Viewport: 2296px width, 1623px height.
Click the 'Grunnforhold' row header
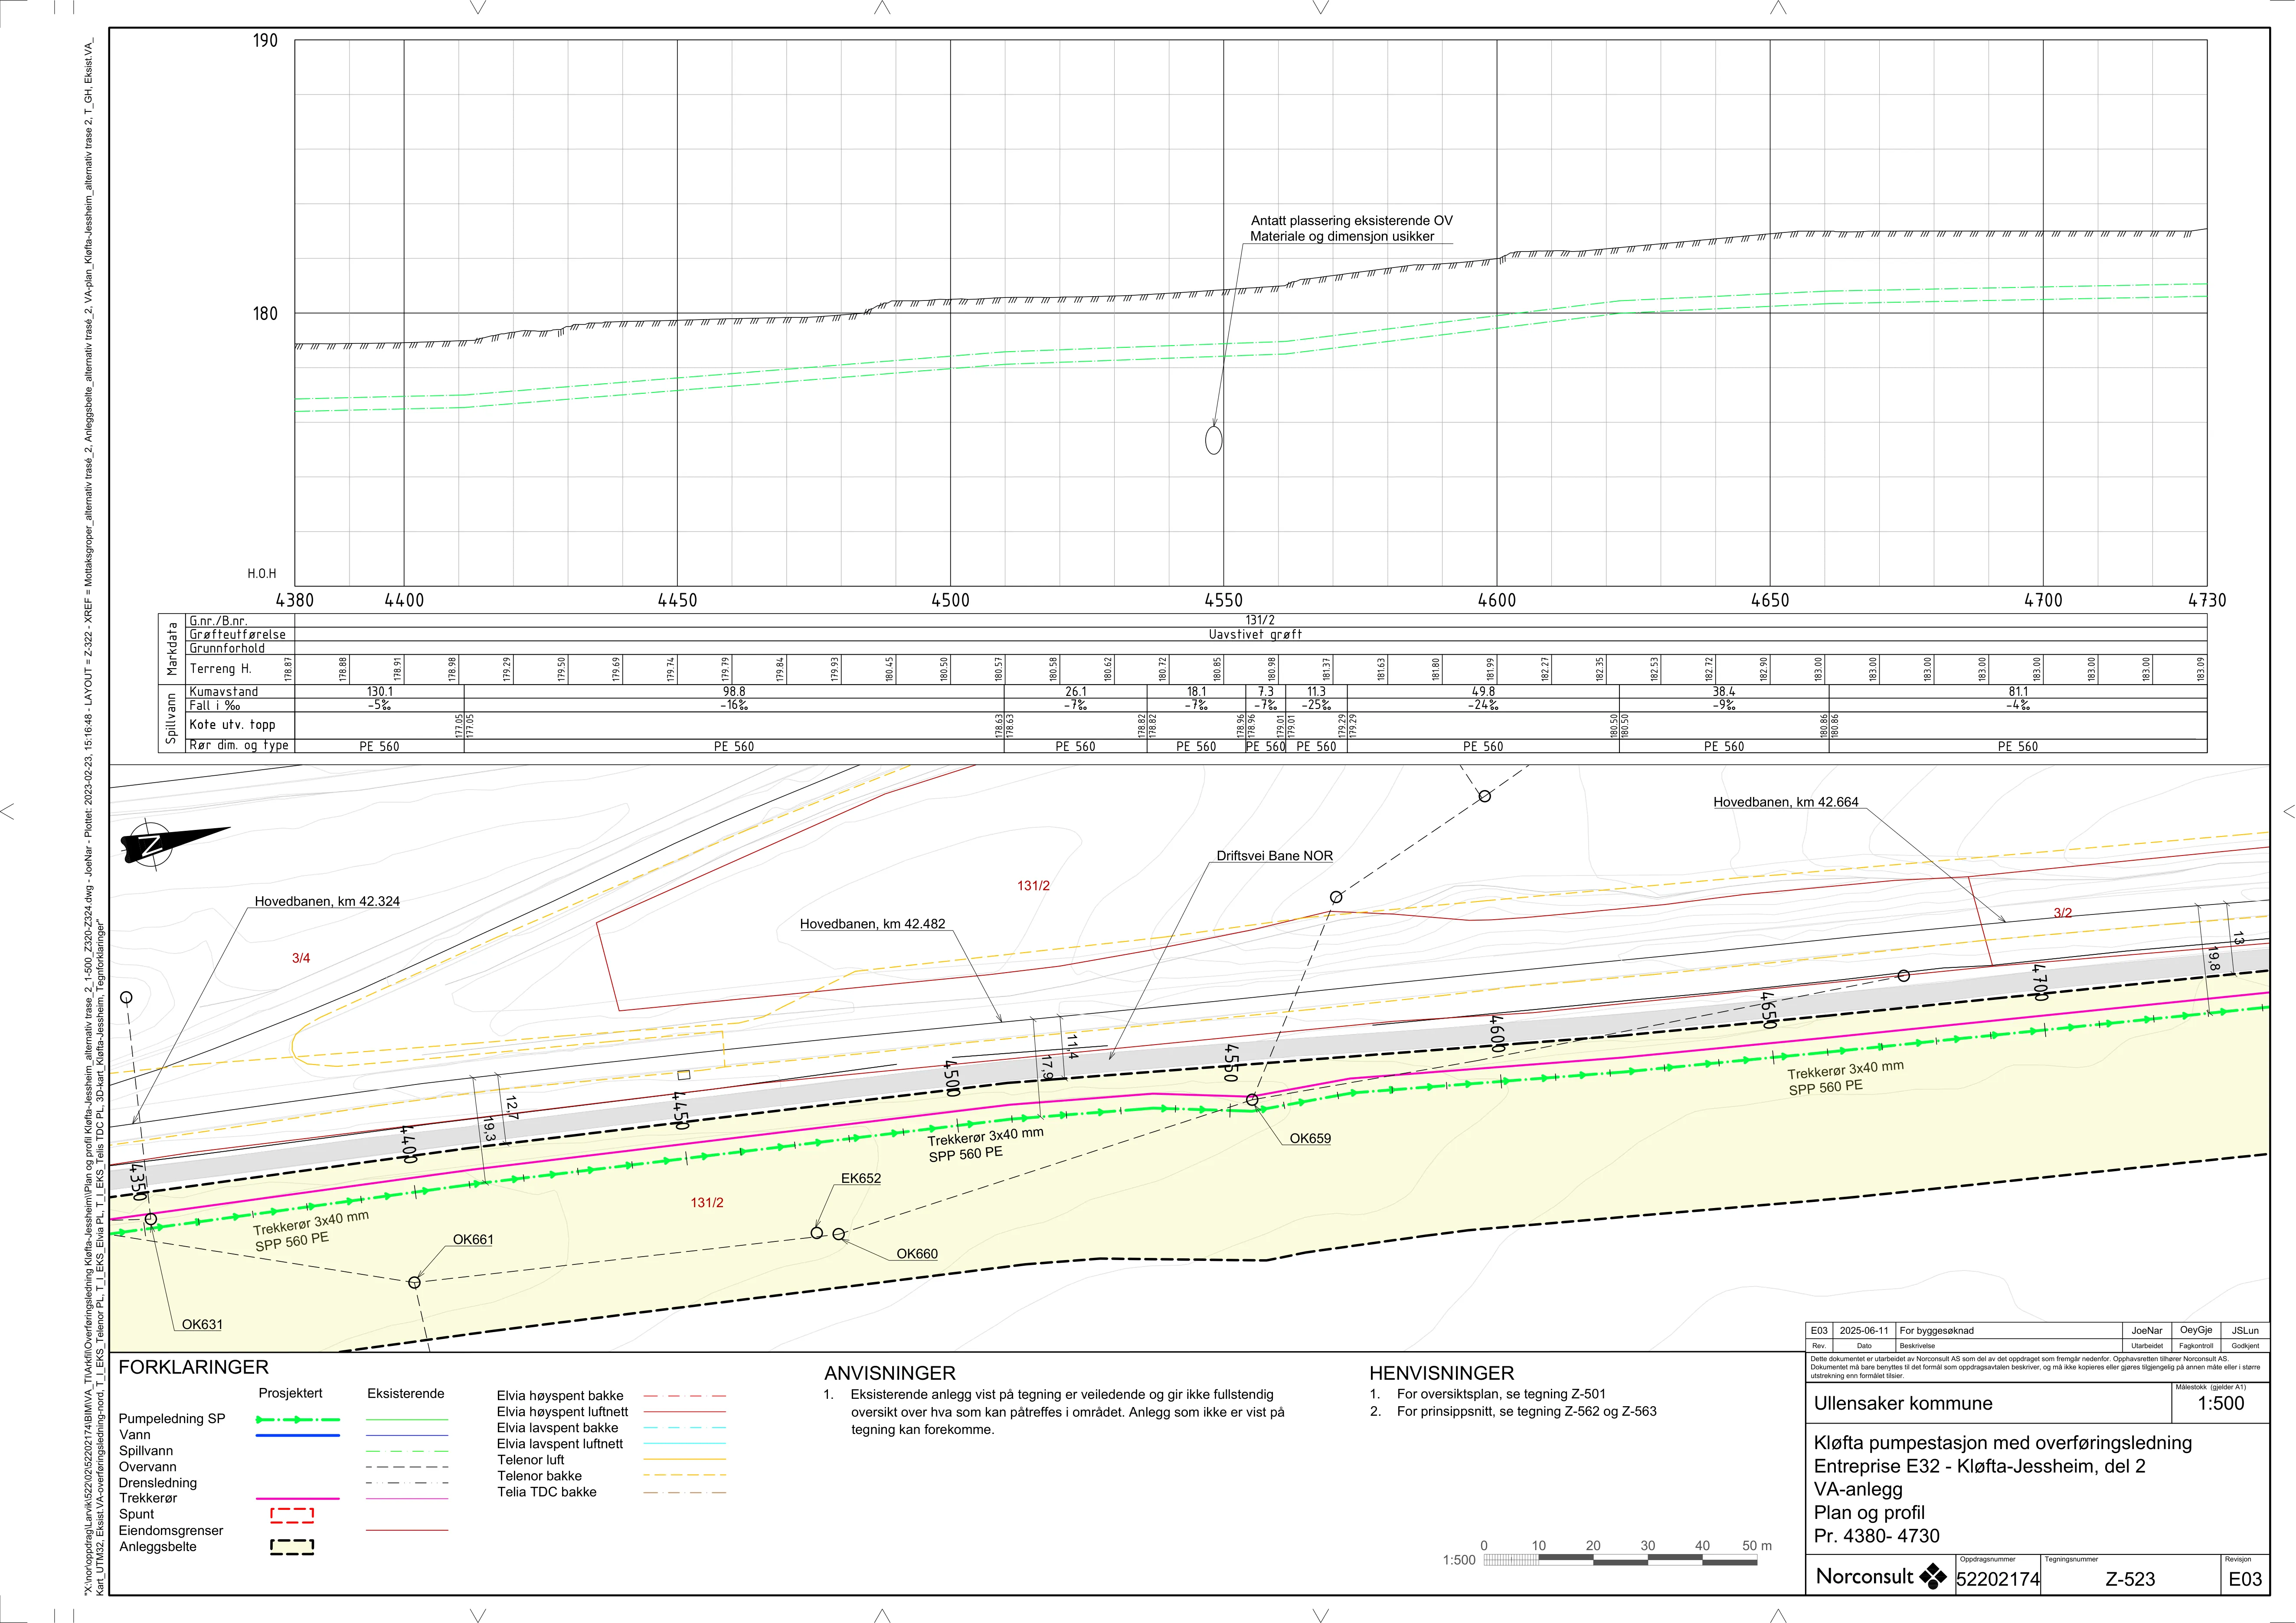pos(227,648)
